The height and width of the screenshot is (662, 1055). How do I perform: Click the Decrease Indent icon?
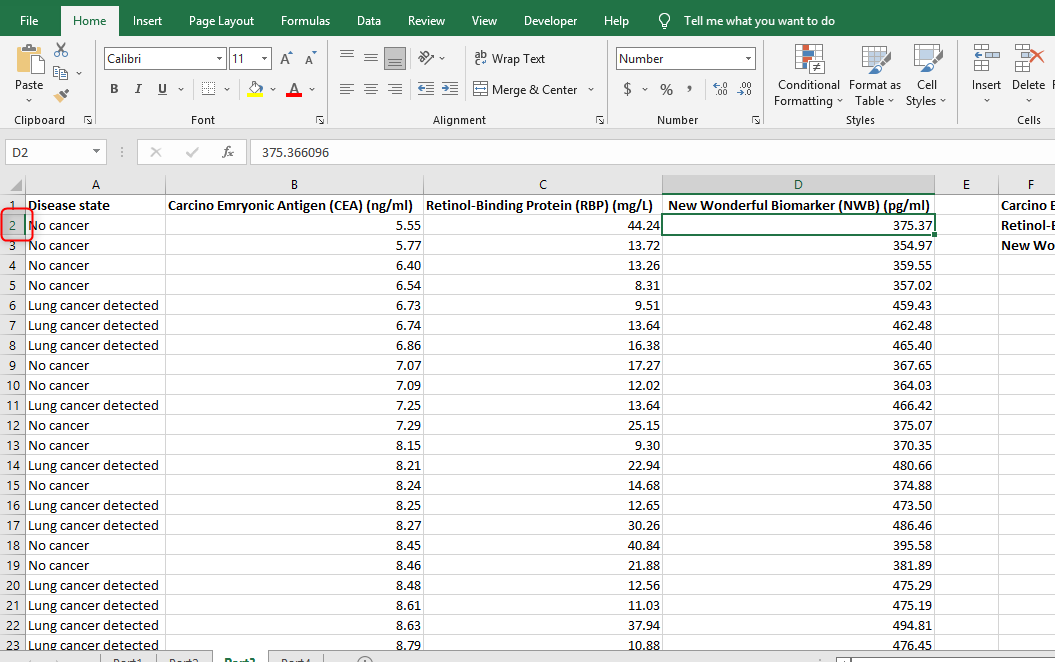pyautogui.click(x=426, y=89)
